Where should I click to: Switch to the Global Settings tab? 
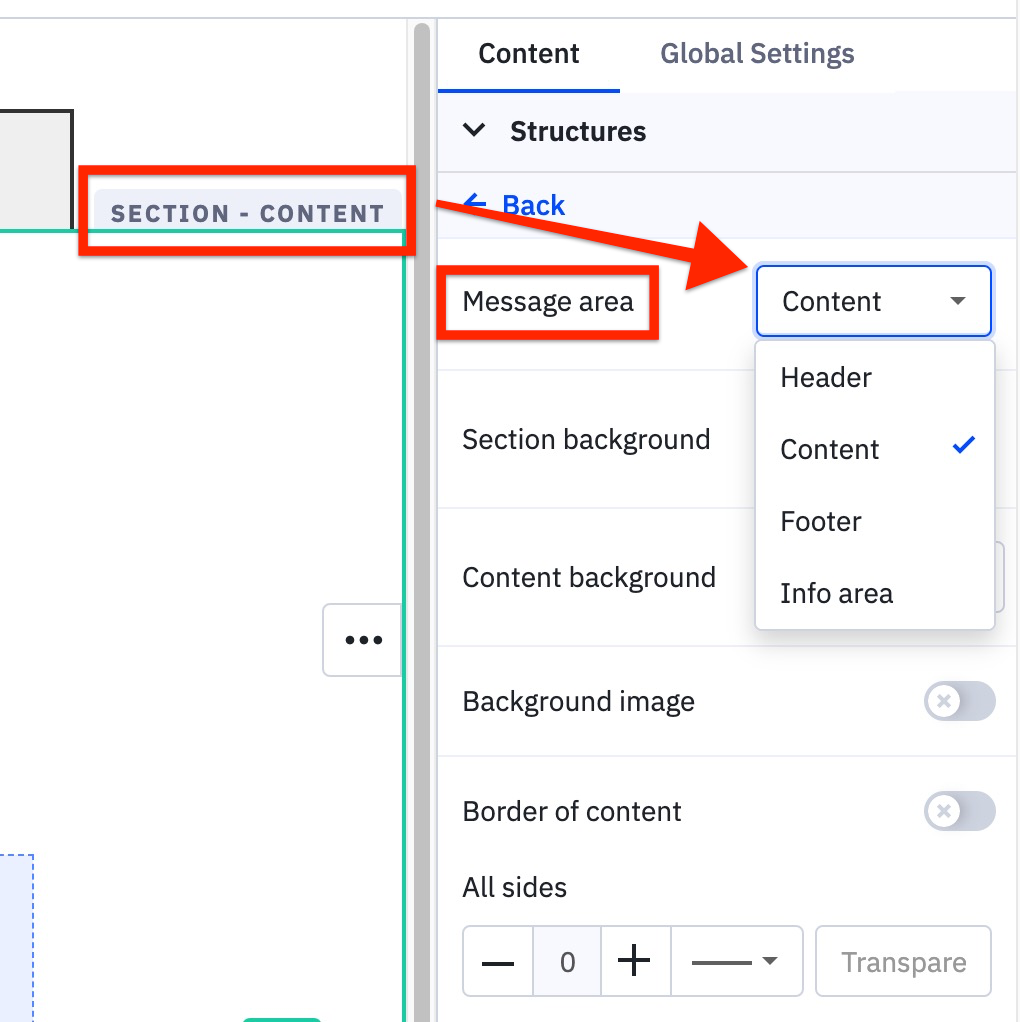(x=757, y=53)
